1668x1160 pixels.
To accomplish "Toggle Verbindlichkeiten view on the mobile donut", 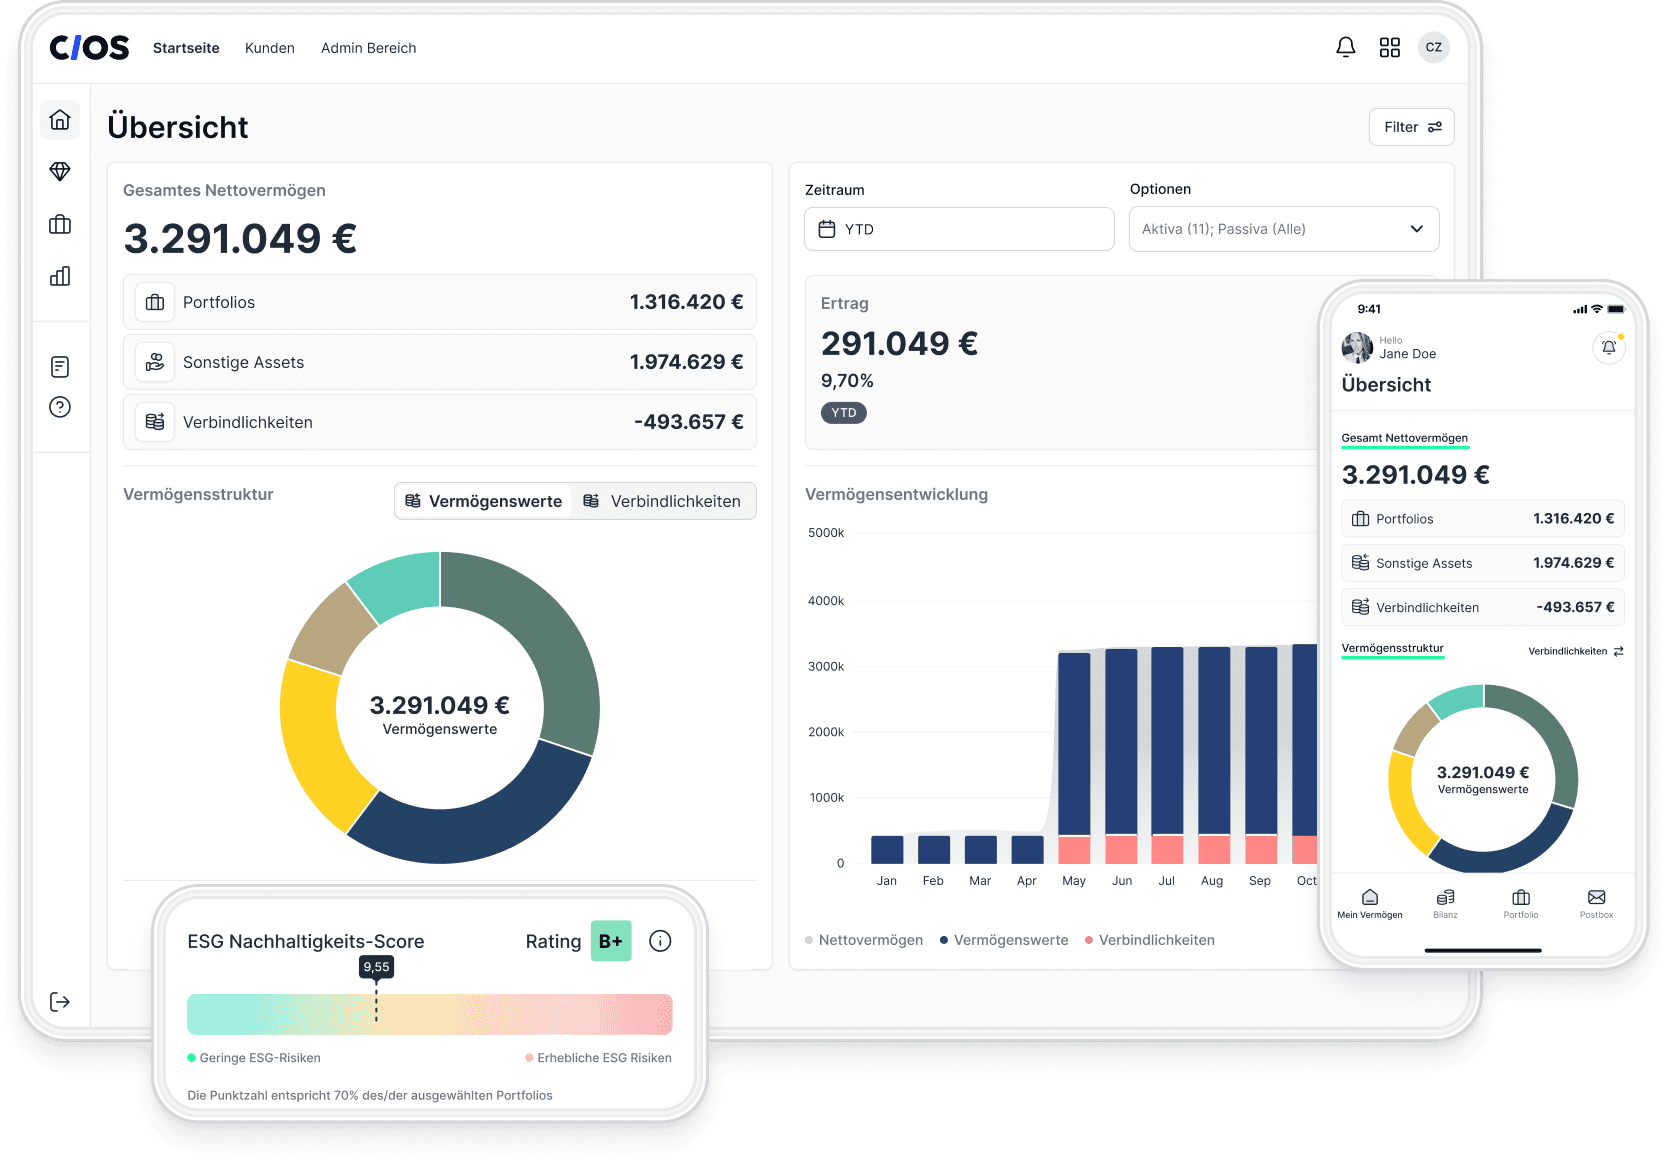I will coord(1574,651).
